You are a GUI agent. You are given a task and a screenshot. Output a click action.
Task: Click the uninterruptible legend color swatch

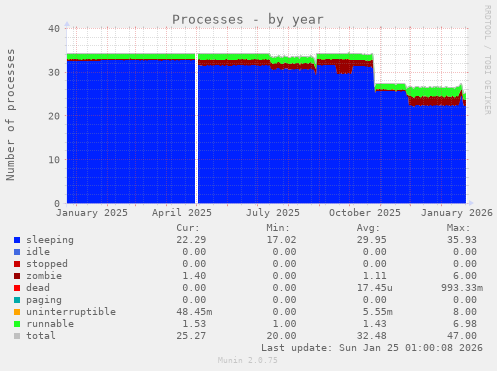pyautogui.click(x=17, y=312)
